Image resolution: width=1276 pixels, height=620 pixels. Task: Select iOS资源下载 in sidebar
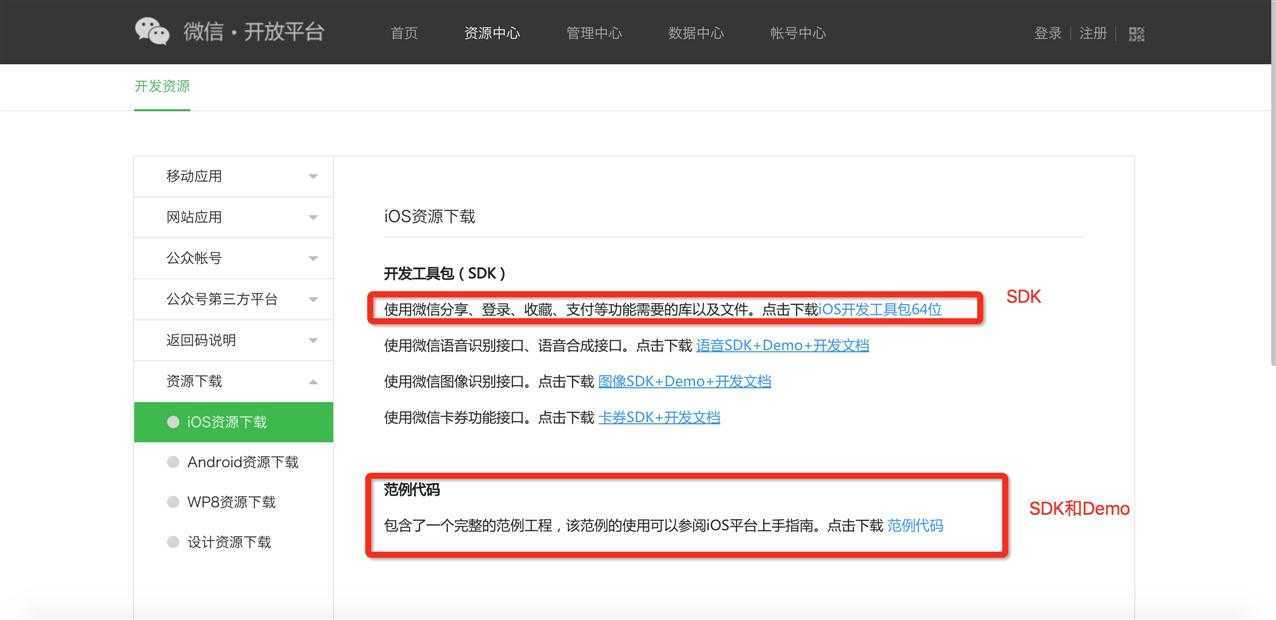234,422
